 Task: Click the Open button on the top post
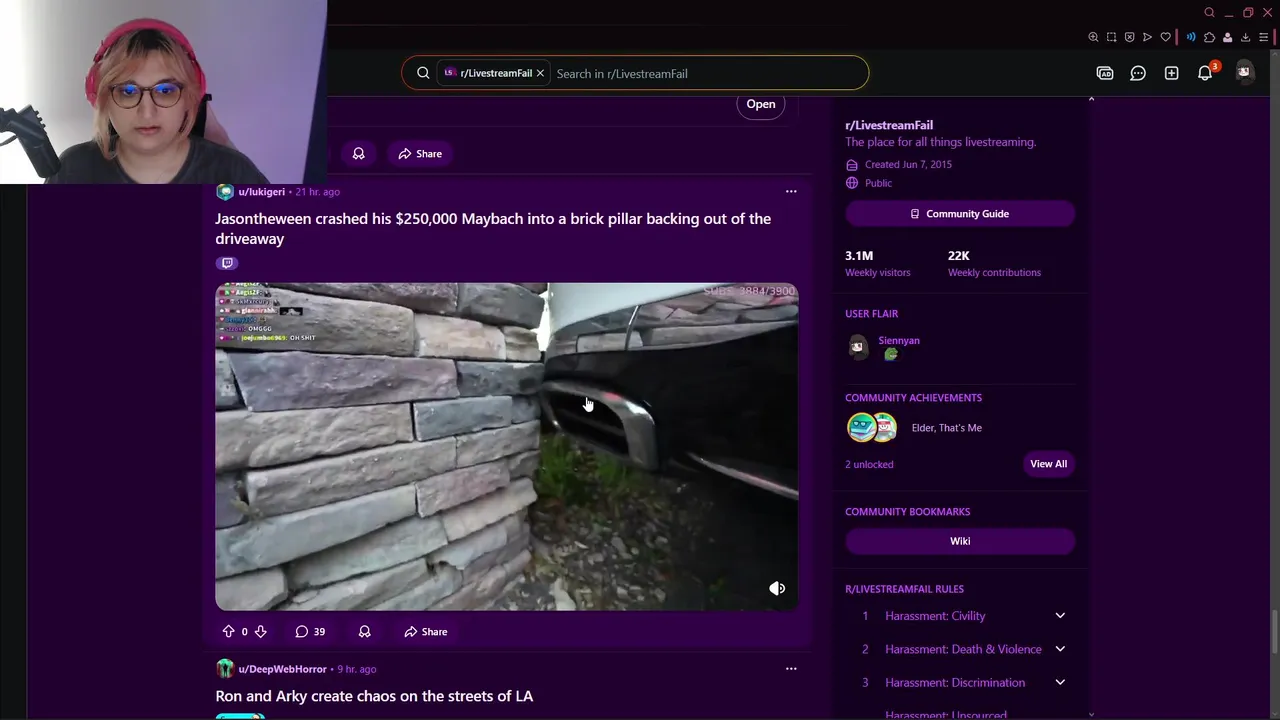pos(761,104)
